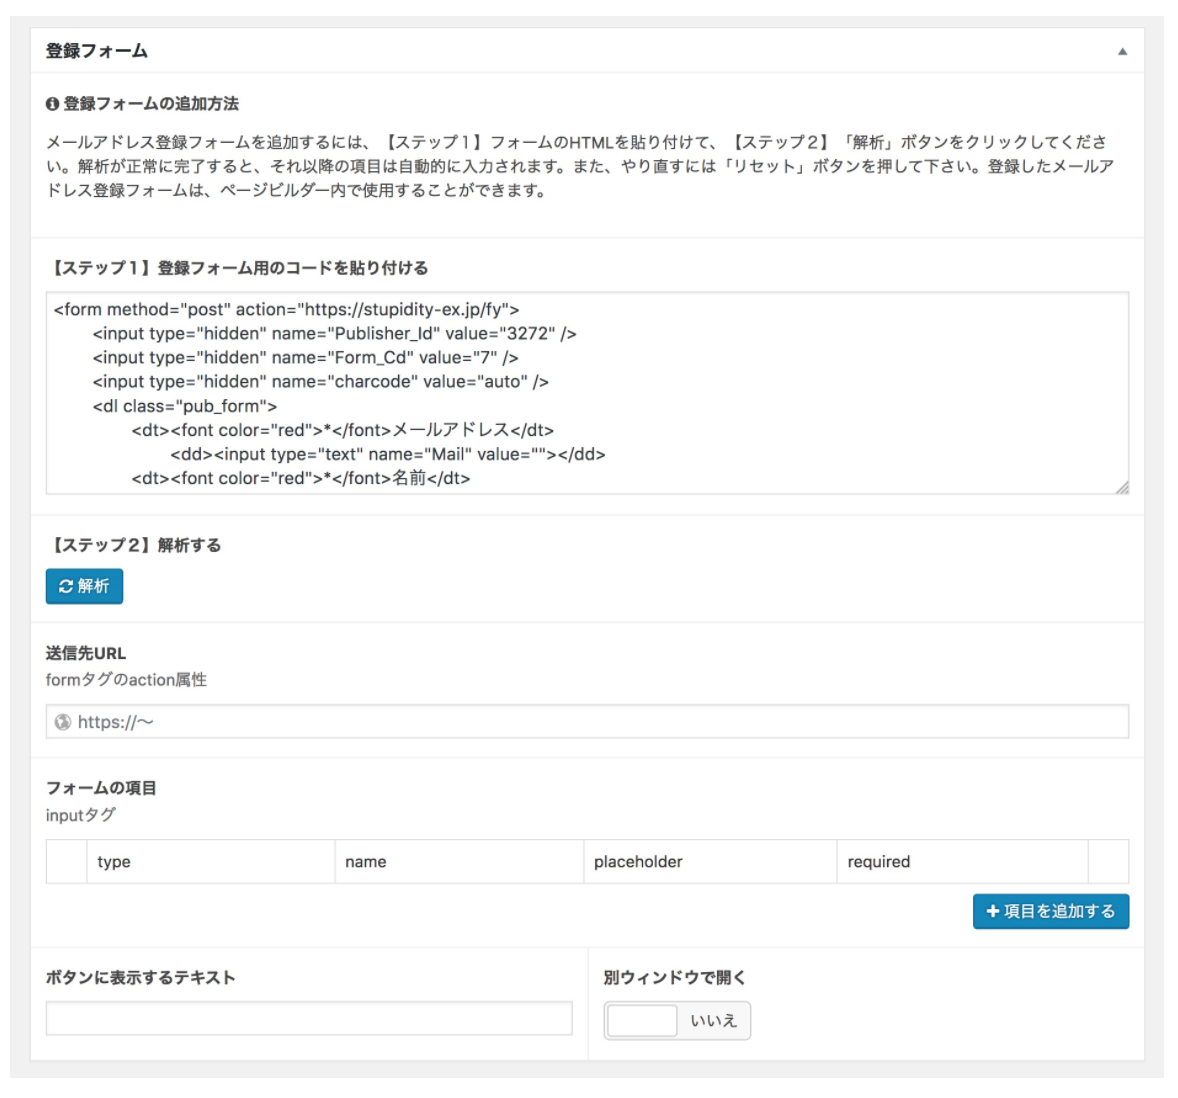The height and width of the screenshot is (1098, 1178).
Task: Click the globe icon in the URL field
Action: [63, 722]
